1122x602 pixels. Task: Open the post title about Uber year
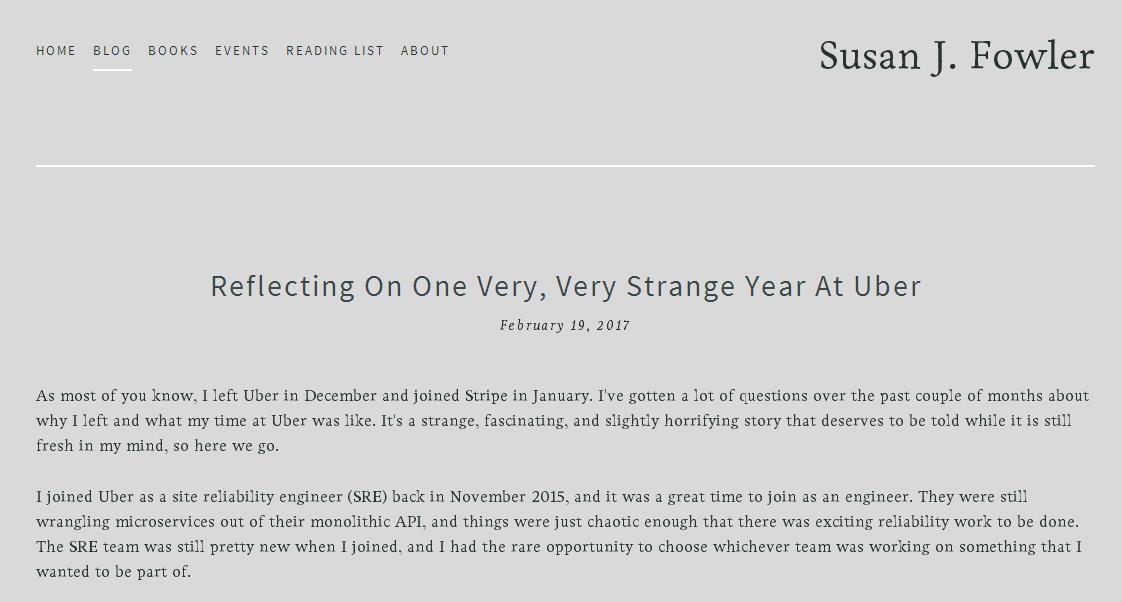(x=565, y=286)
